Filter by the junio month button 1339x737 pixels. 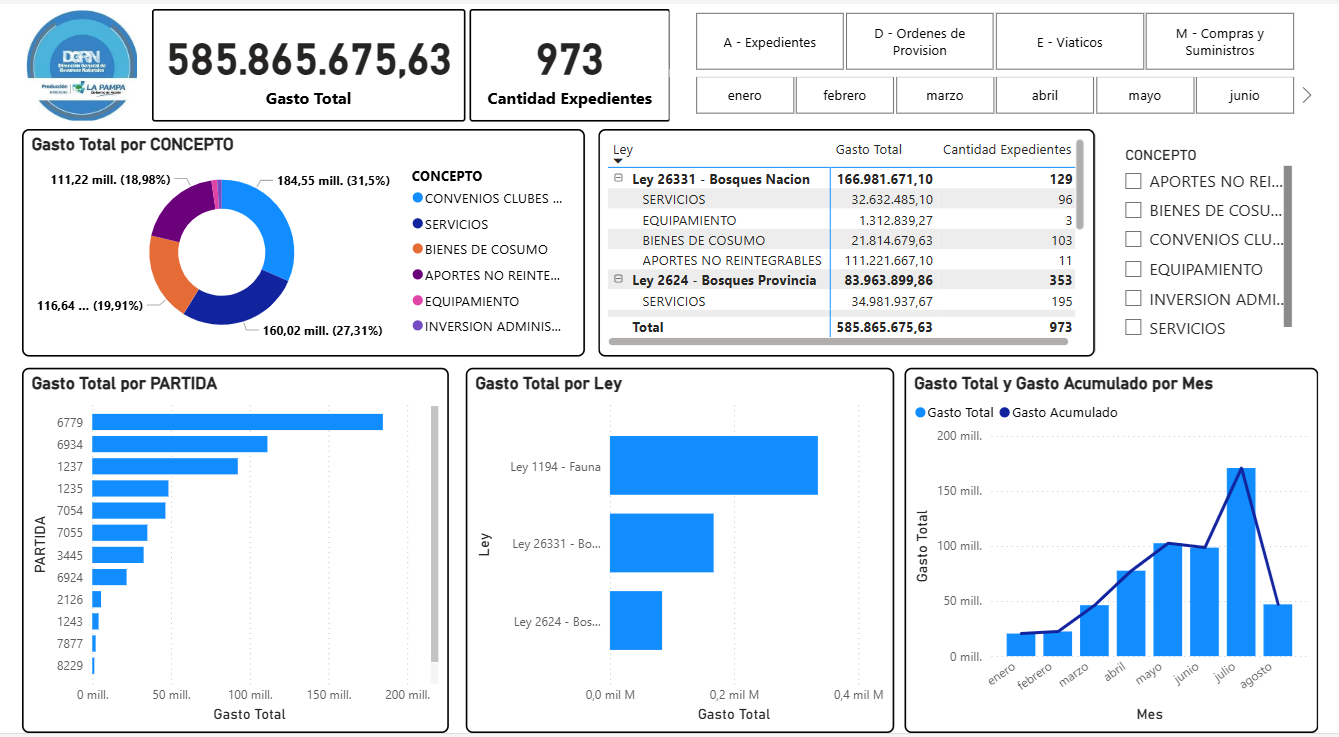pos(1243,96)
